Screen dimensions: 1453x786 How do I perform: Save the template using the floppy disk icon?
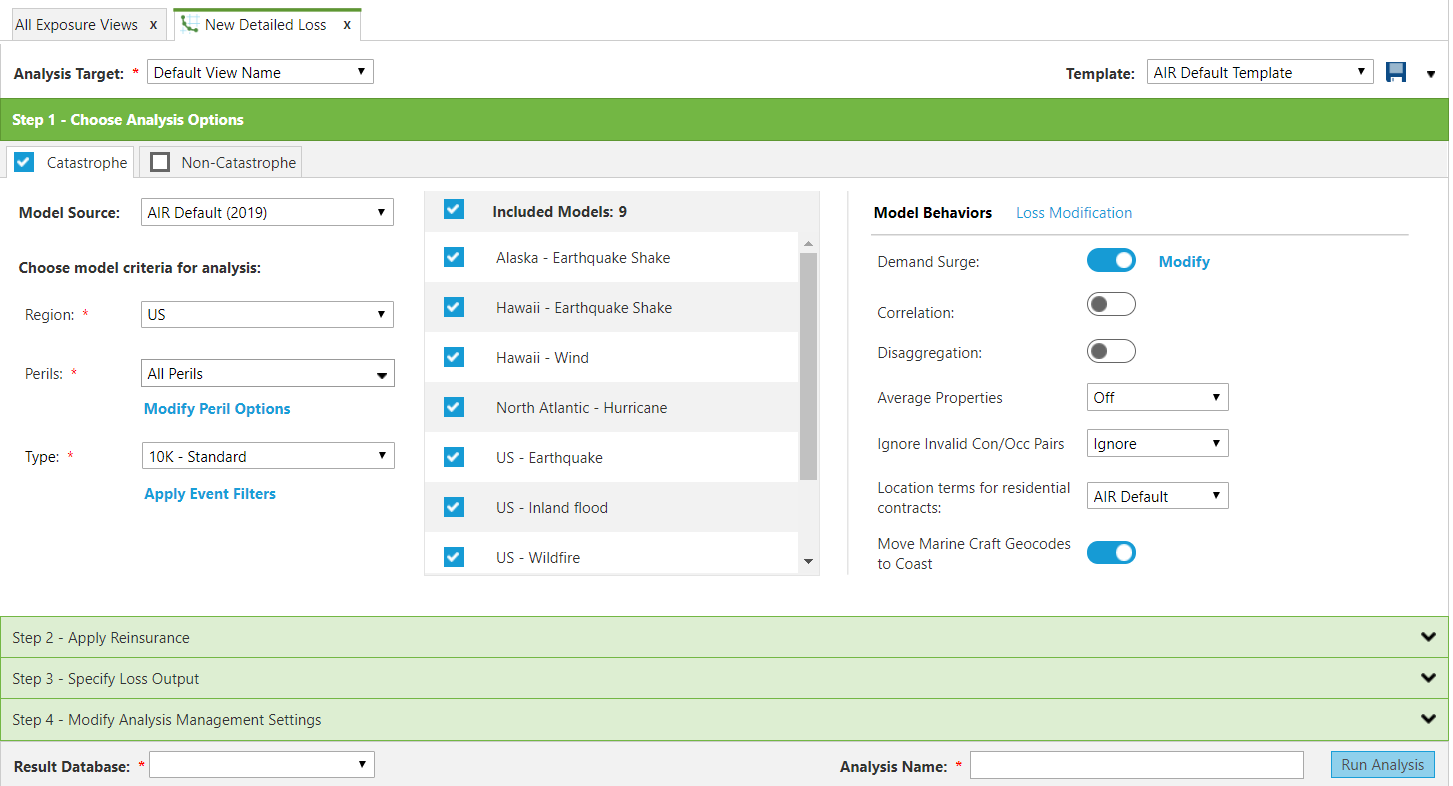click(x=1396, y=72)
